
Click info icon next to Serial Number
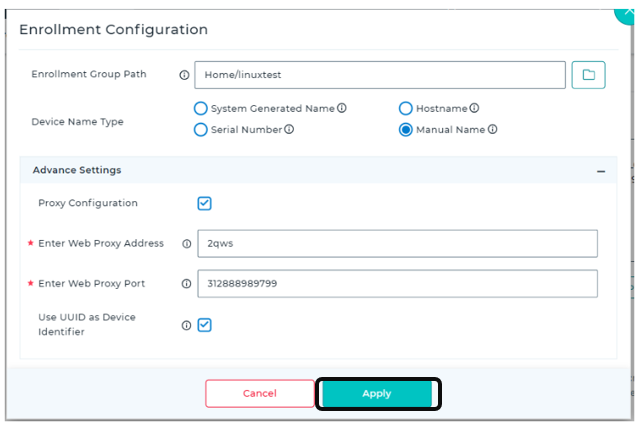(x=289, y=129)
